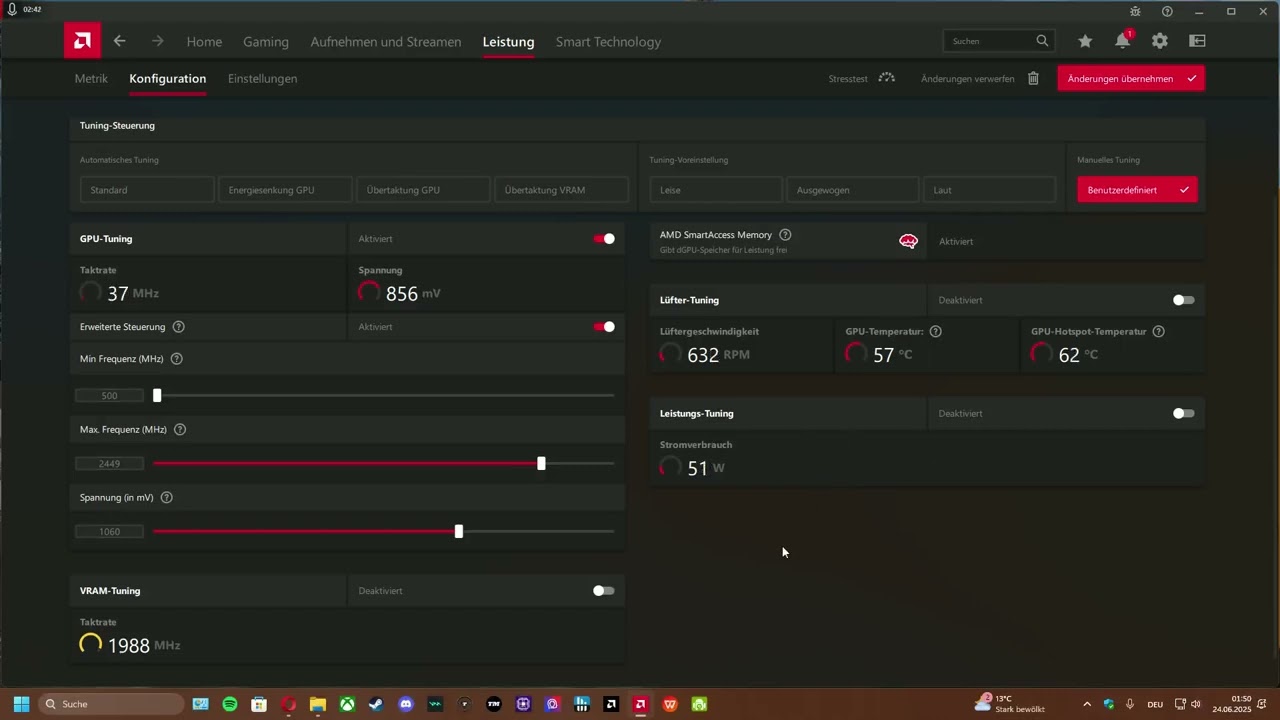Image resolution: width=1280 pixels, height=720 pixels.
Task: Show help for Erweiterte Steuerung
Action: 178,327
